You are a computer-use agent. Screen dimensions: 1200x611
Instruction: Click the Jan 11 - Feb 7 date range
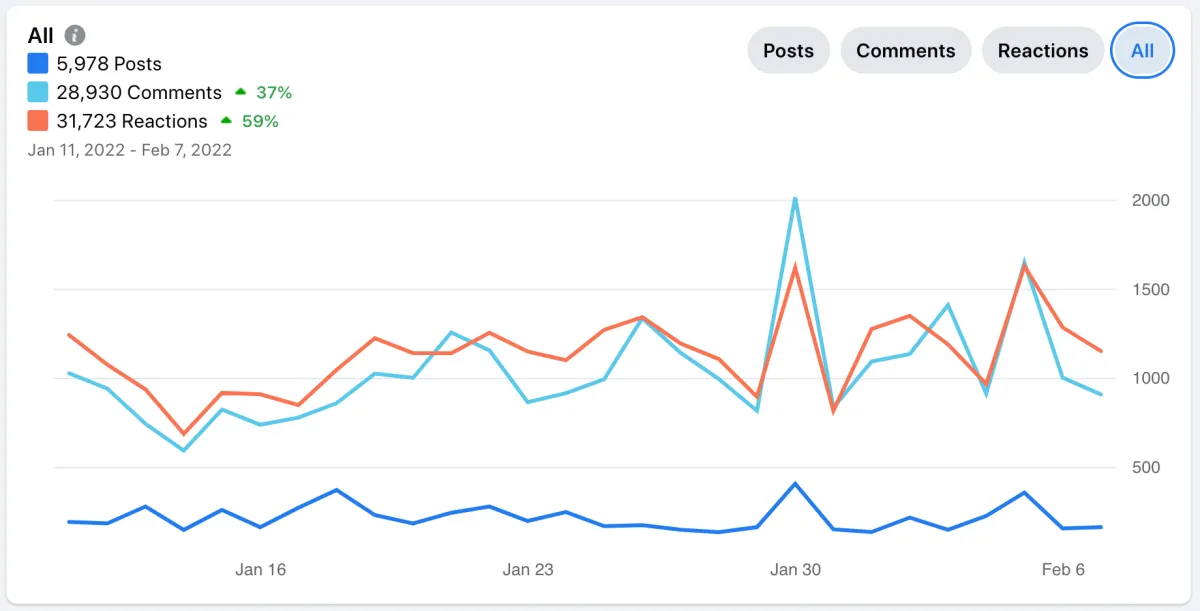click(x=130, y=150)
